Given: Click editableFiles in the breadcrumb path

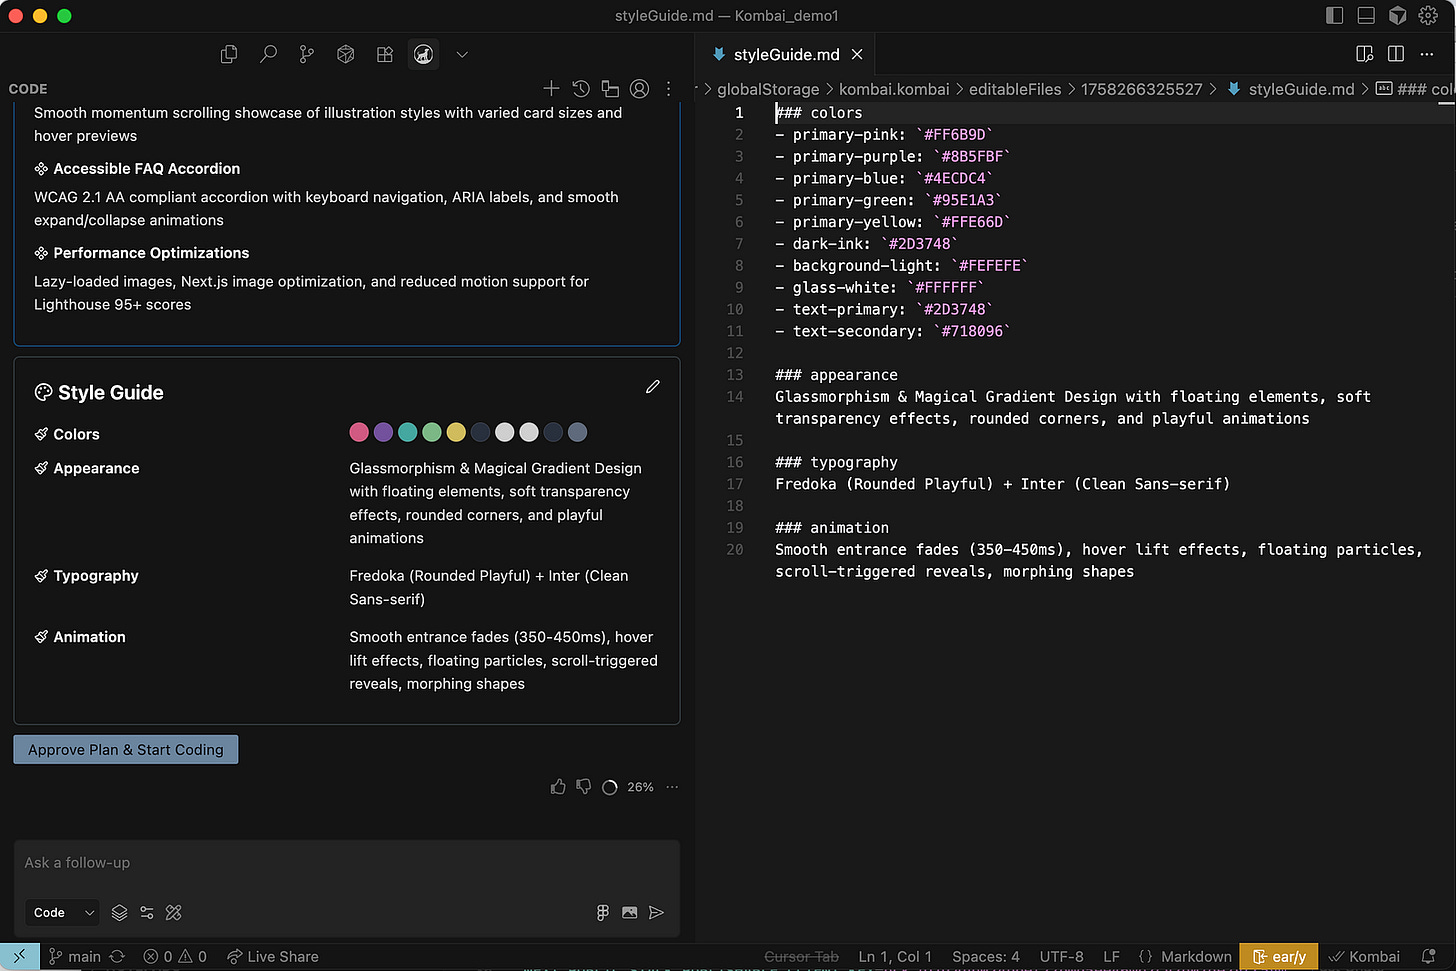Looking at the screenshot, I should [x=1014, y=89].
